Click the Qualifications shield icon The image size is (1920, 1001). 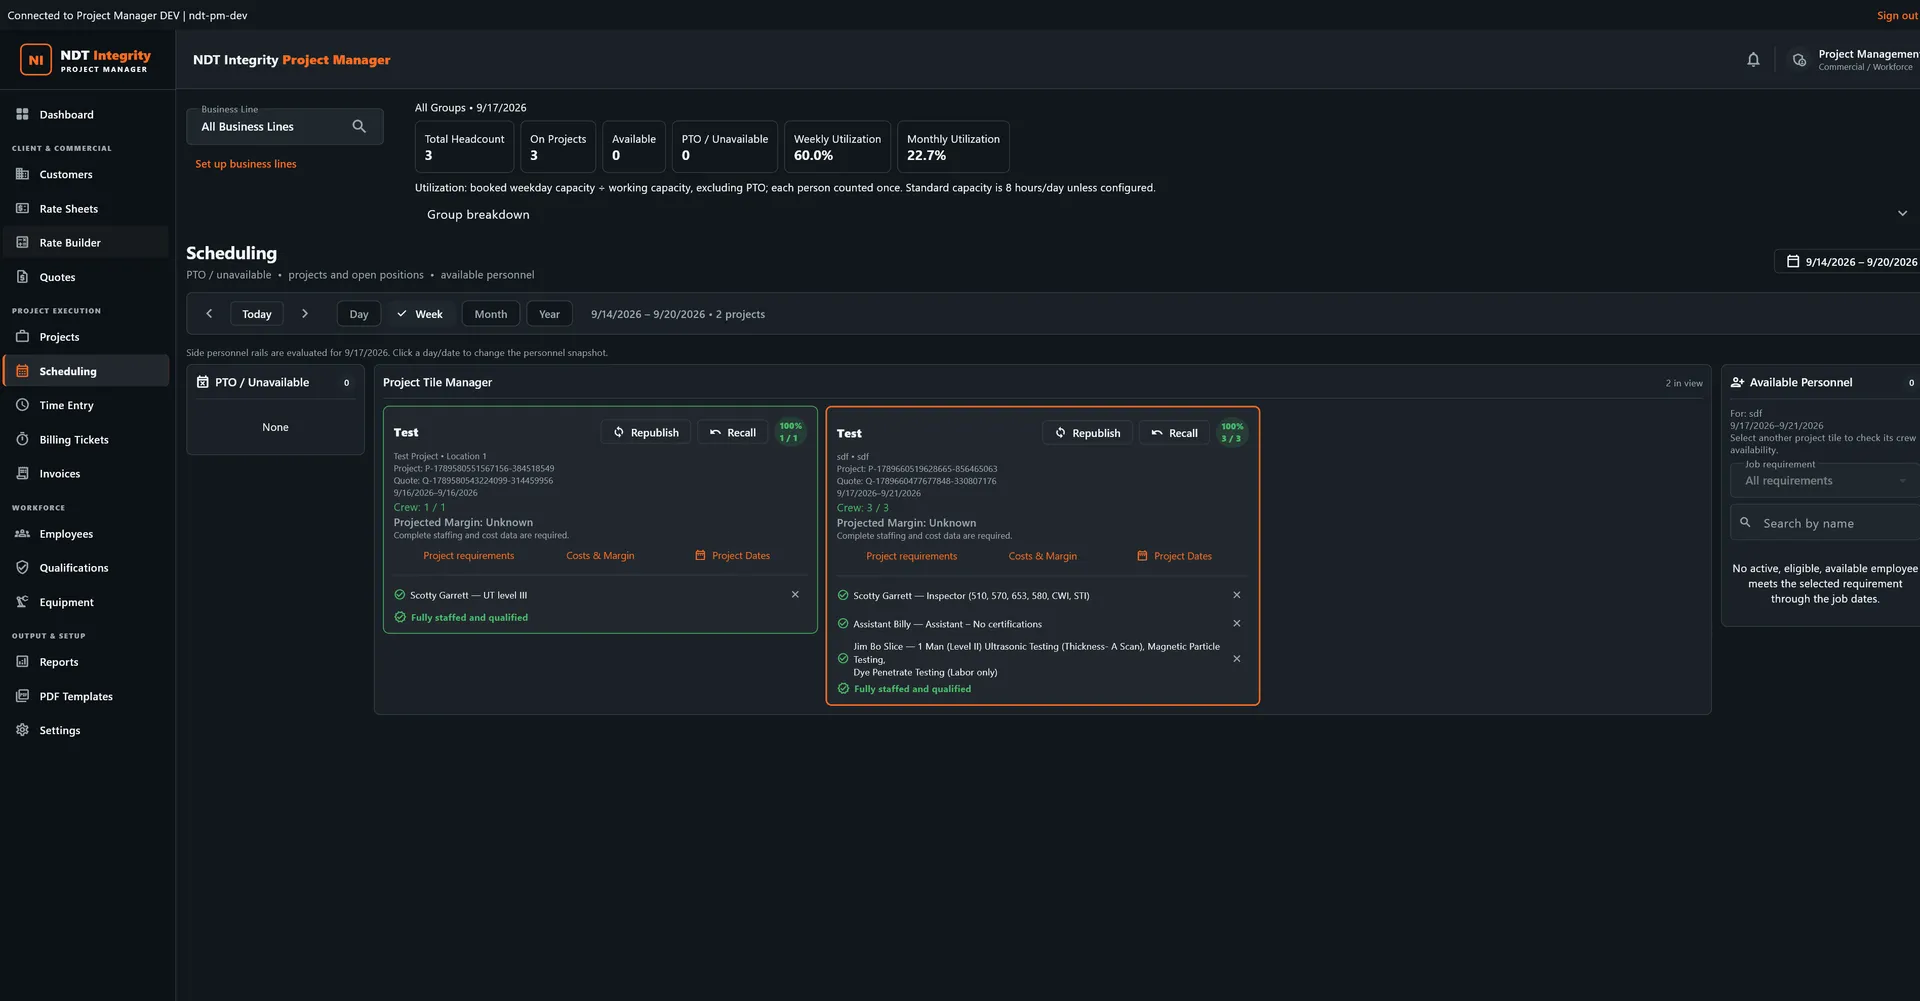[x=22, y=568]
